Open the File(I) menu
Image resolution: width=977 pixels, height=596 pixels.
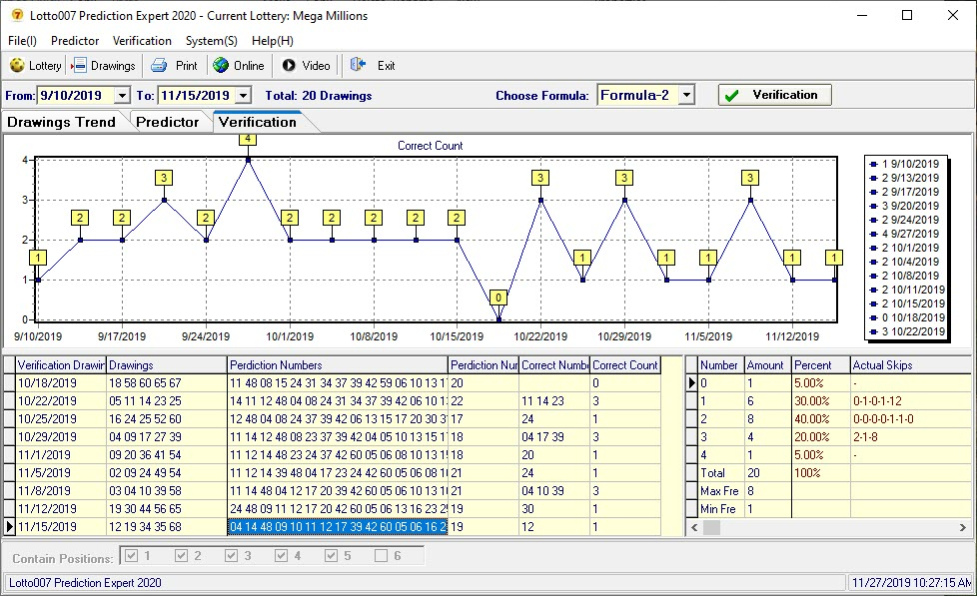click(x=22, y=40)
